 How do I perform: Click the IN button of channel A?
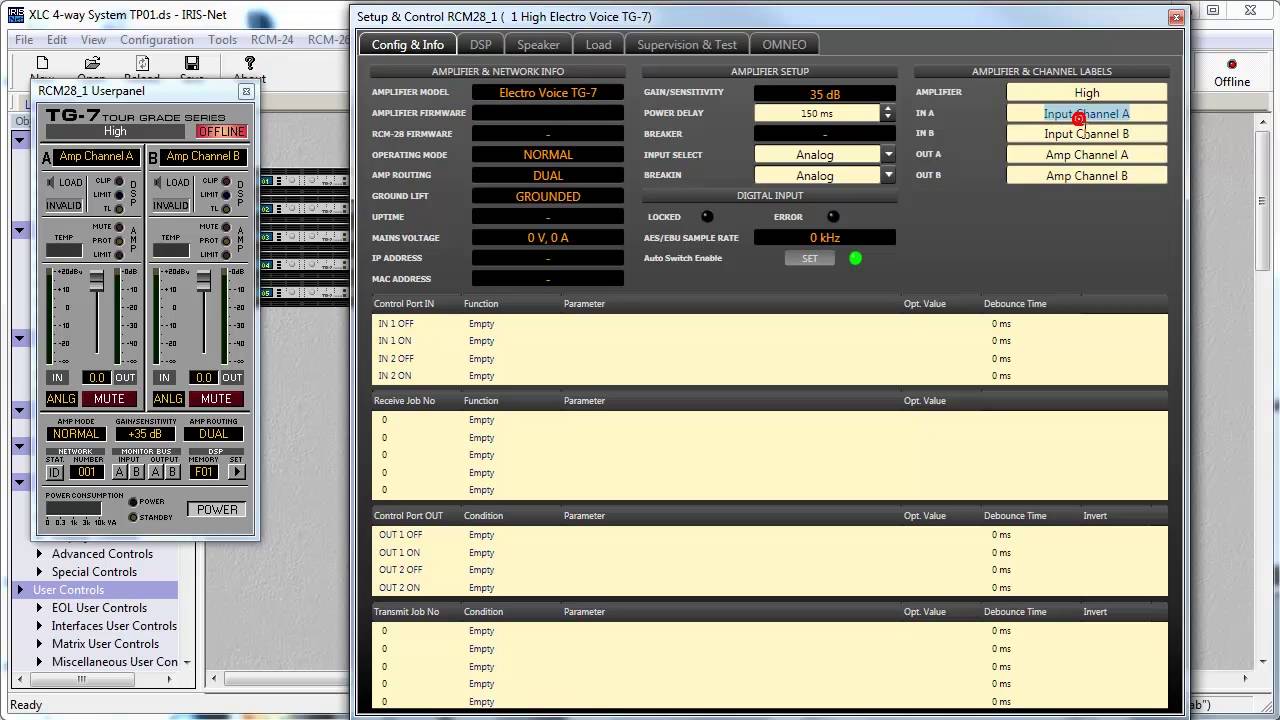click(57, 377)
